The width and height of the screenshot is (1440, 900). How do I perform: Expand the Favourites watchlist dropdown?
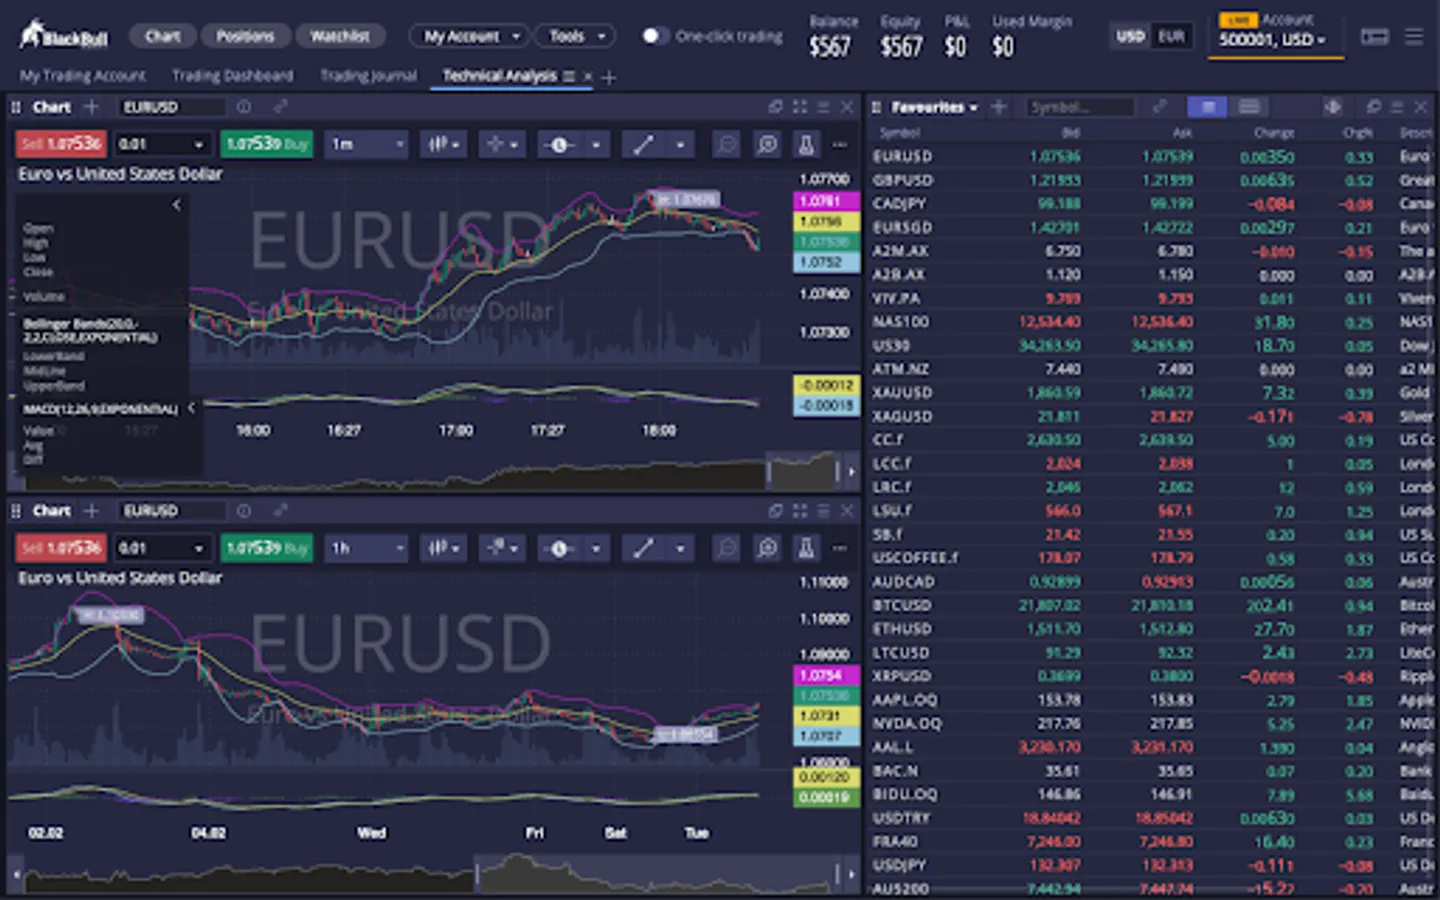pos(928,107)
